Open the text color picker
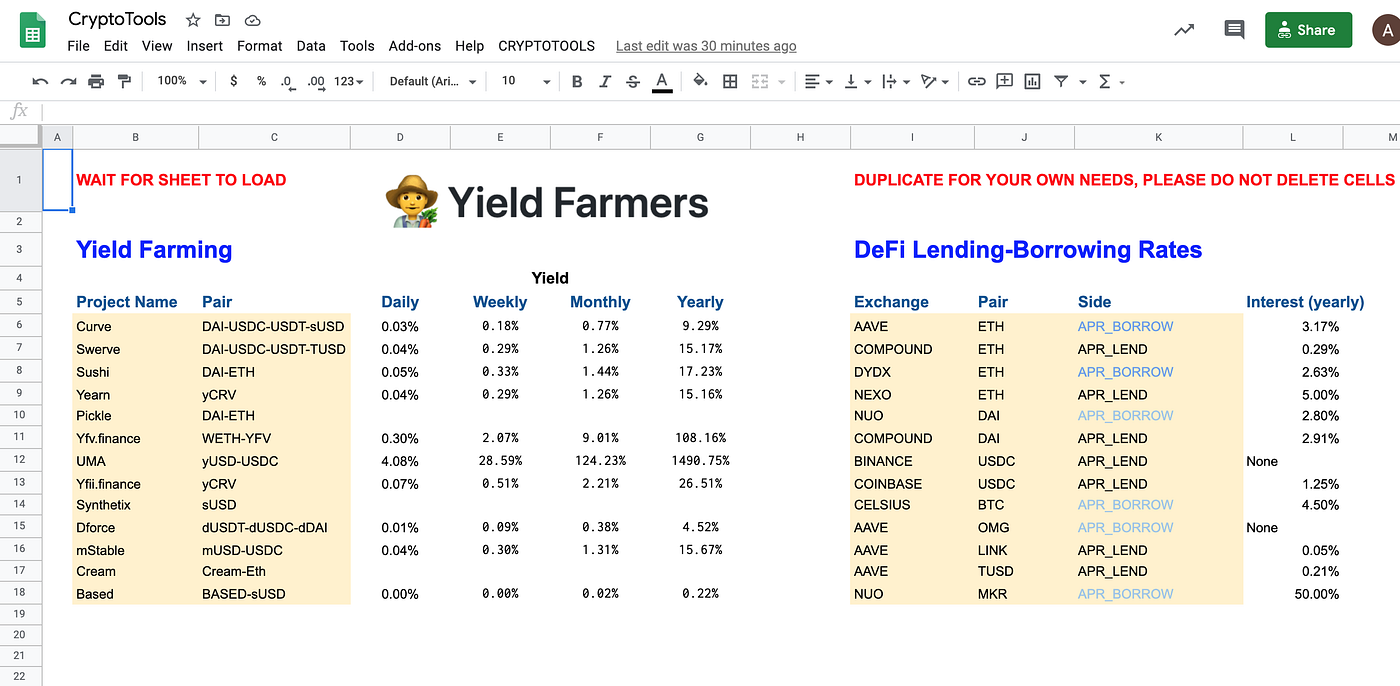The image size is (1400, 686). click(x=661, y=82)
